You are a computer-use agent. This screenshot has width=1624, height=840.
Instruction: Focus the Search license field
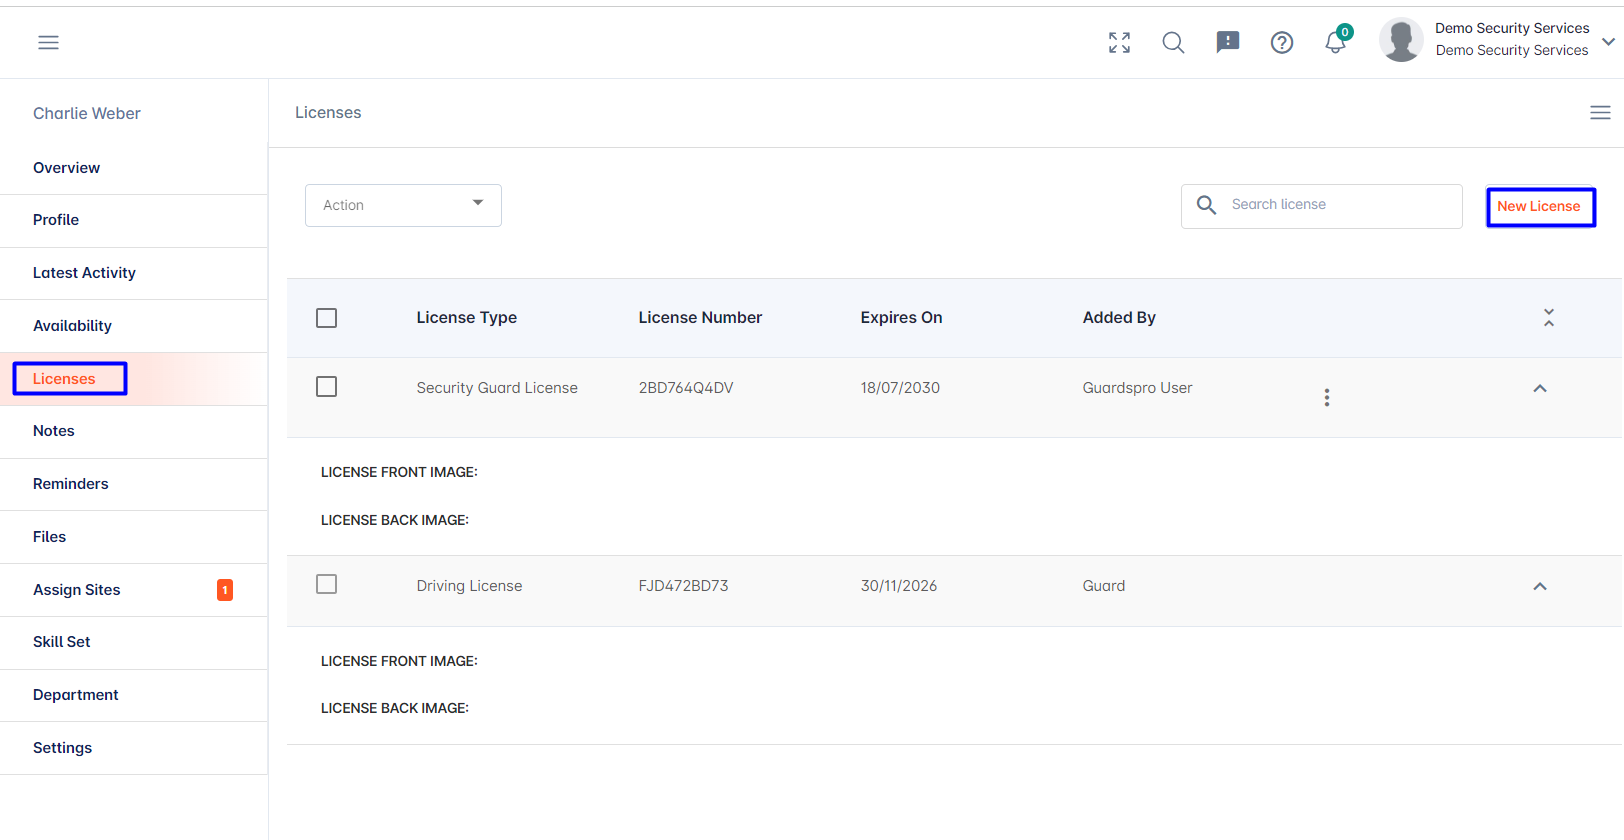[x=1321, y=206]
